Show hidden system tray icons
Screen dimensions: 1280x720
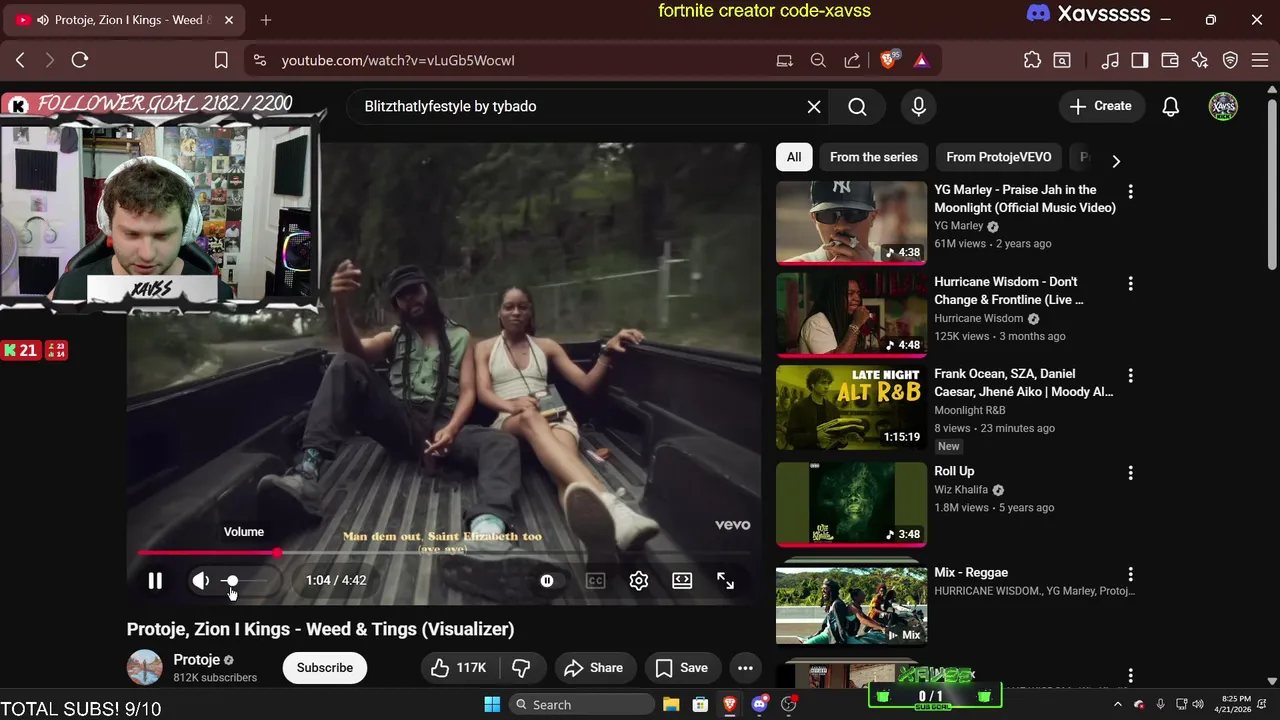(1118, 705)
